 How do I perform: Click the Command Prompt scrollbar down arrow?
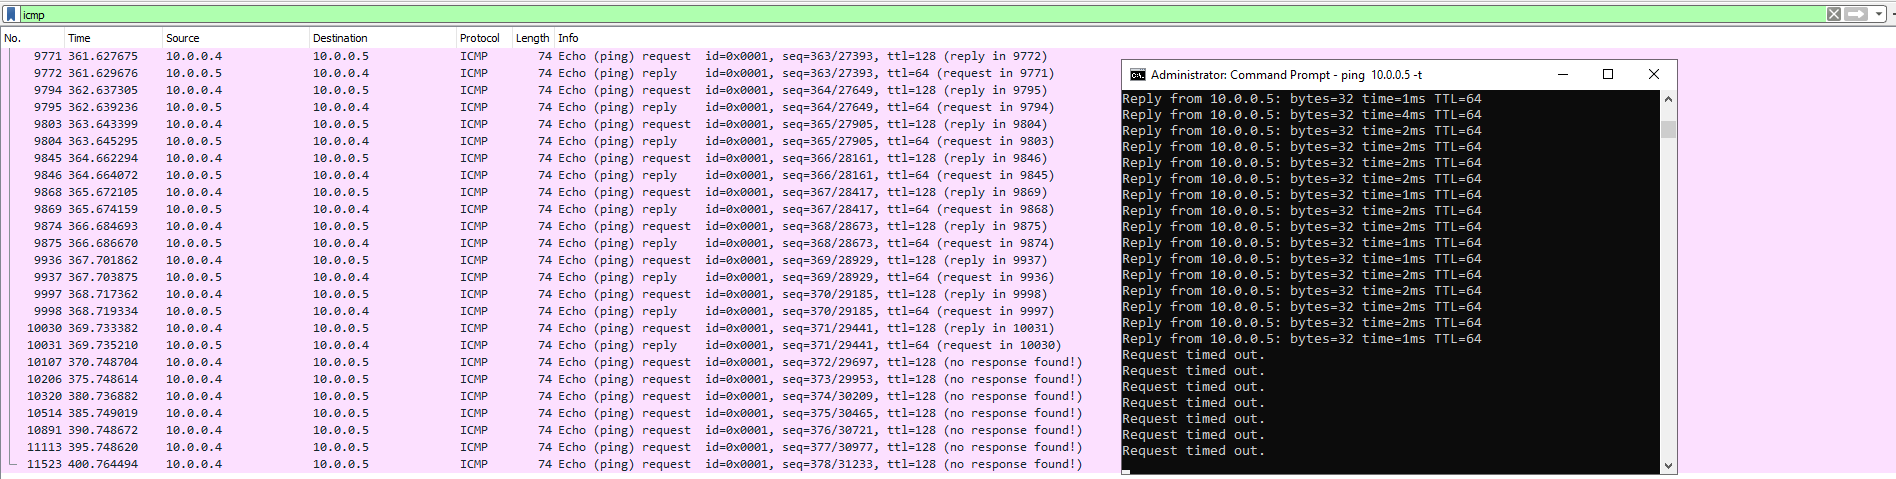[1667, 466]
